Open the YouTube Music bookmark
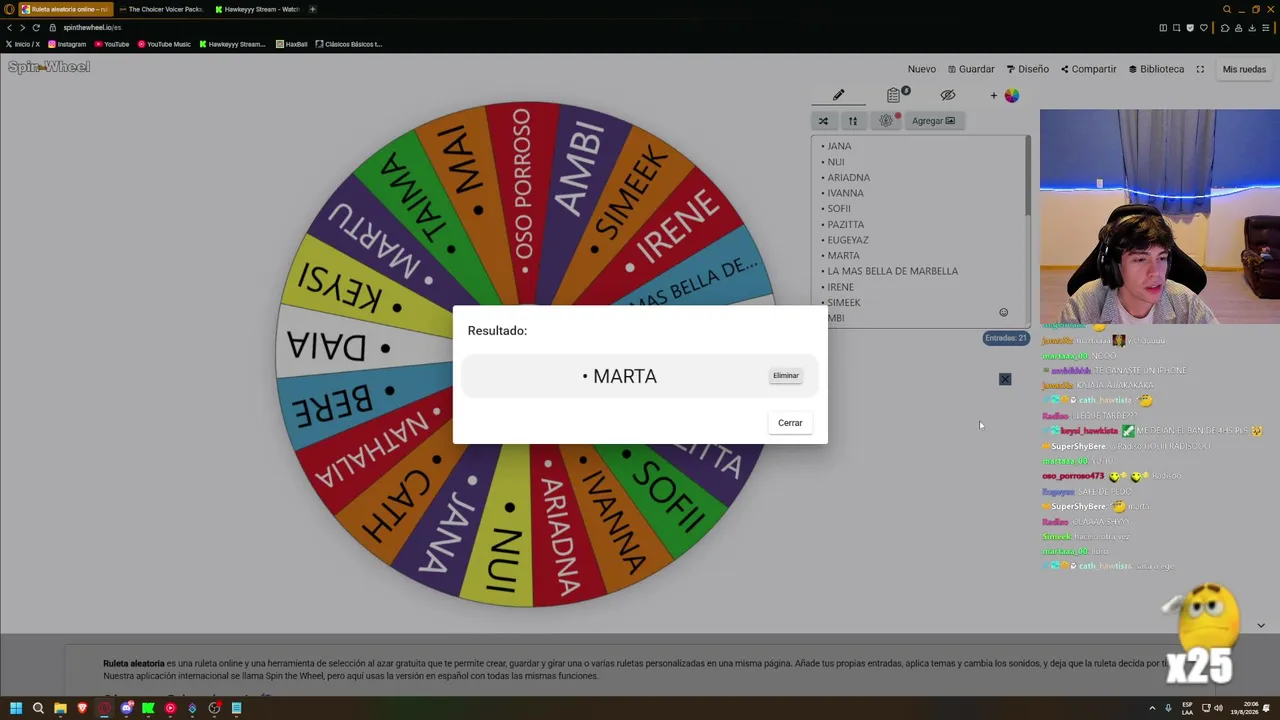This screenshot has width=1280, height=720. coord(164,44)
